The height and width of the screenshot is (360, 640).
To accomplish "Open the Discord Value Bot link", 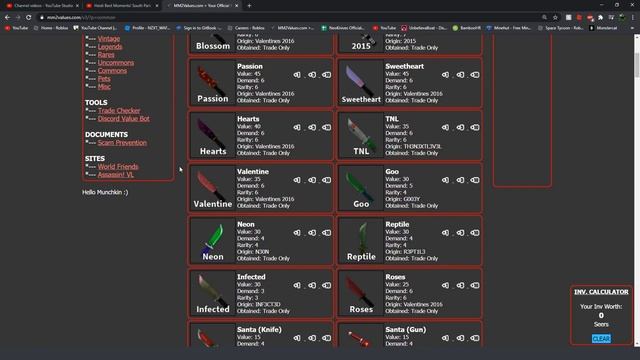I will [124, 119].
